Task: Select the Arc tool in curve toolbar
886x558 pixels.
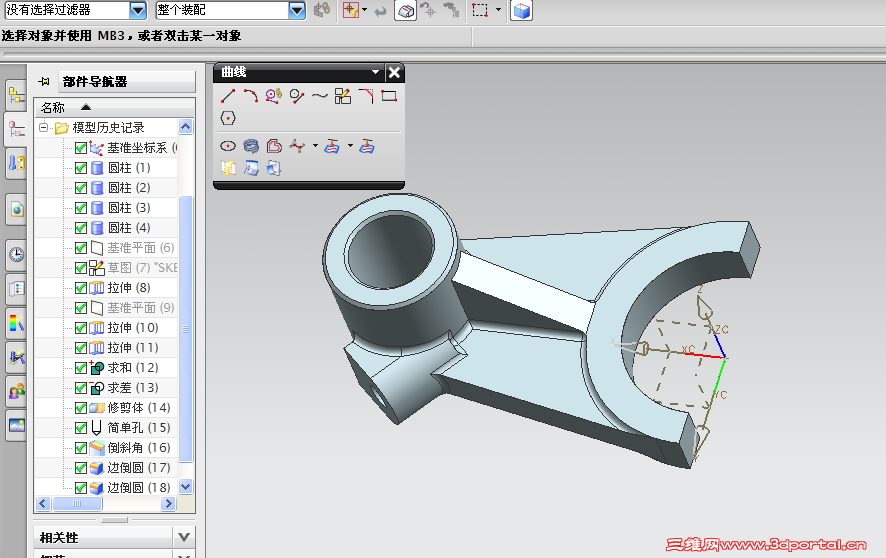Action: (251, 96)
